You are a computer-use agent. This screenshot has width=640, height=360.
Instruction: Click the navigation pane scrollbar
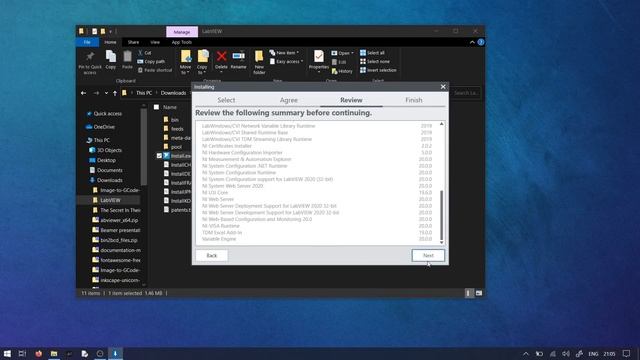click(x=144, y=147)
